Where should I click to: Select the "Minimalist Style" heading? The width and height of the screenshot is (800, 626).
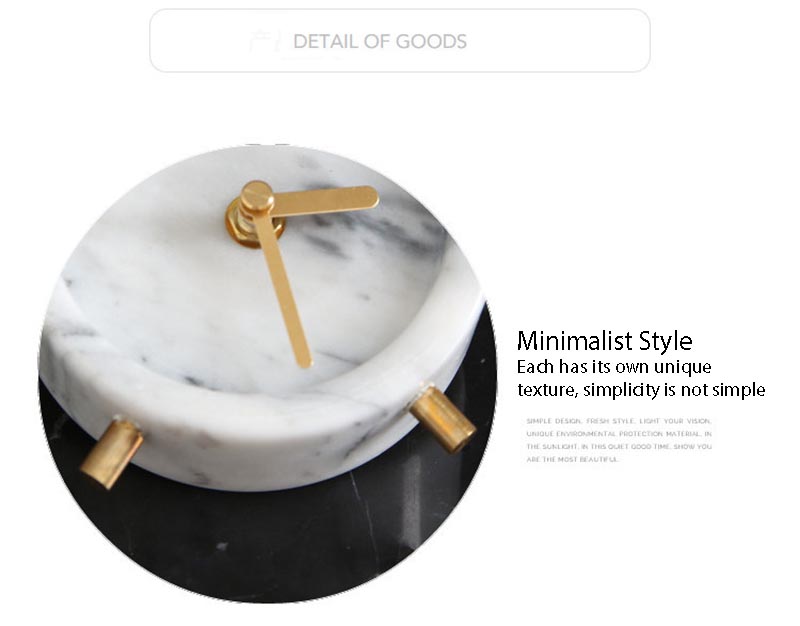click(x=605, y=341)
